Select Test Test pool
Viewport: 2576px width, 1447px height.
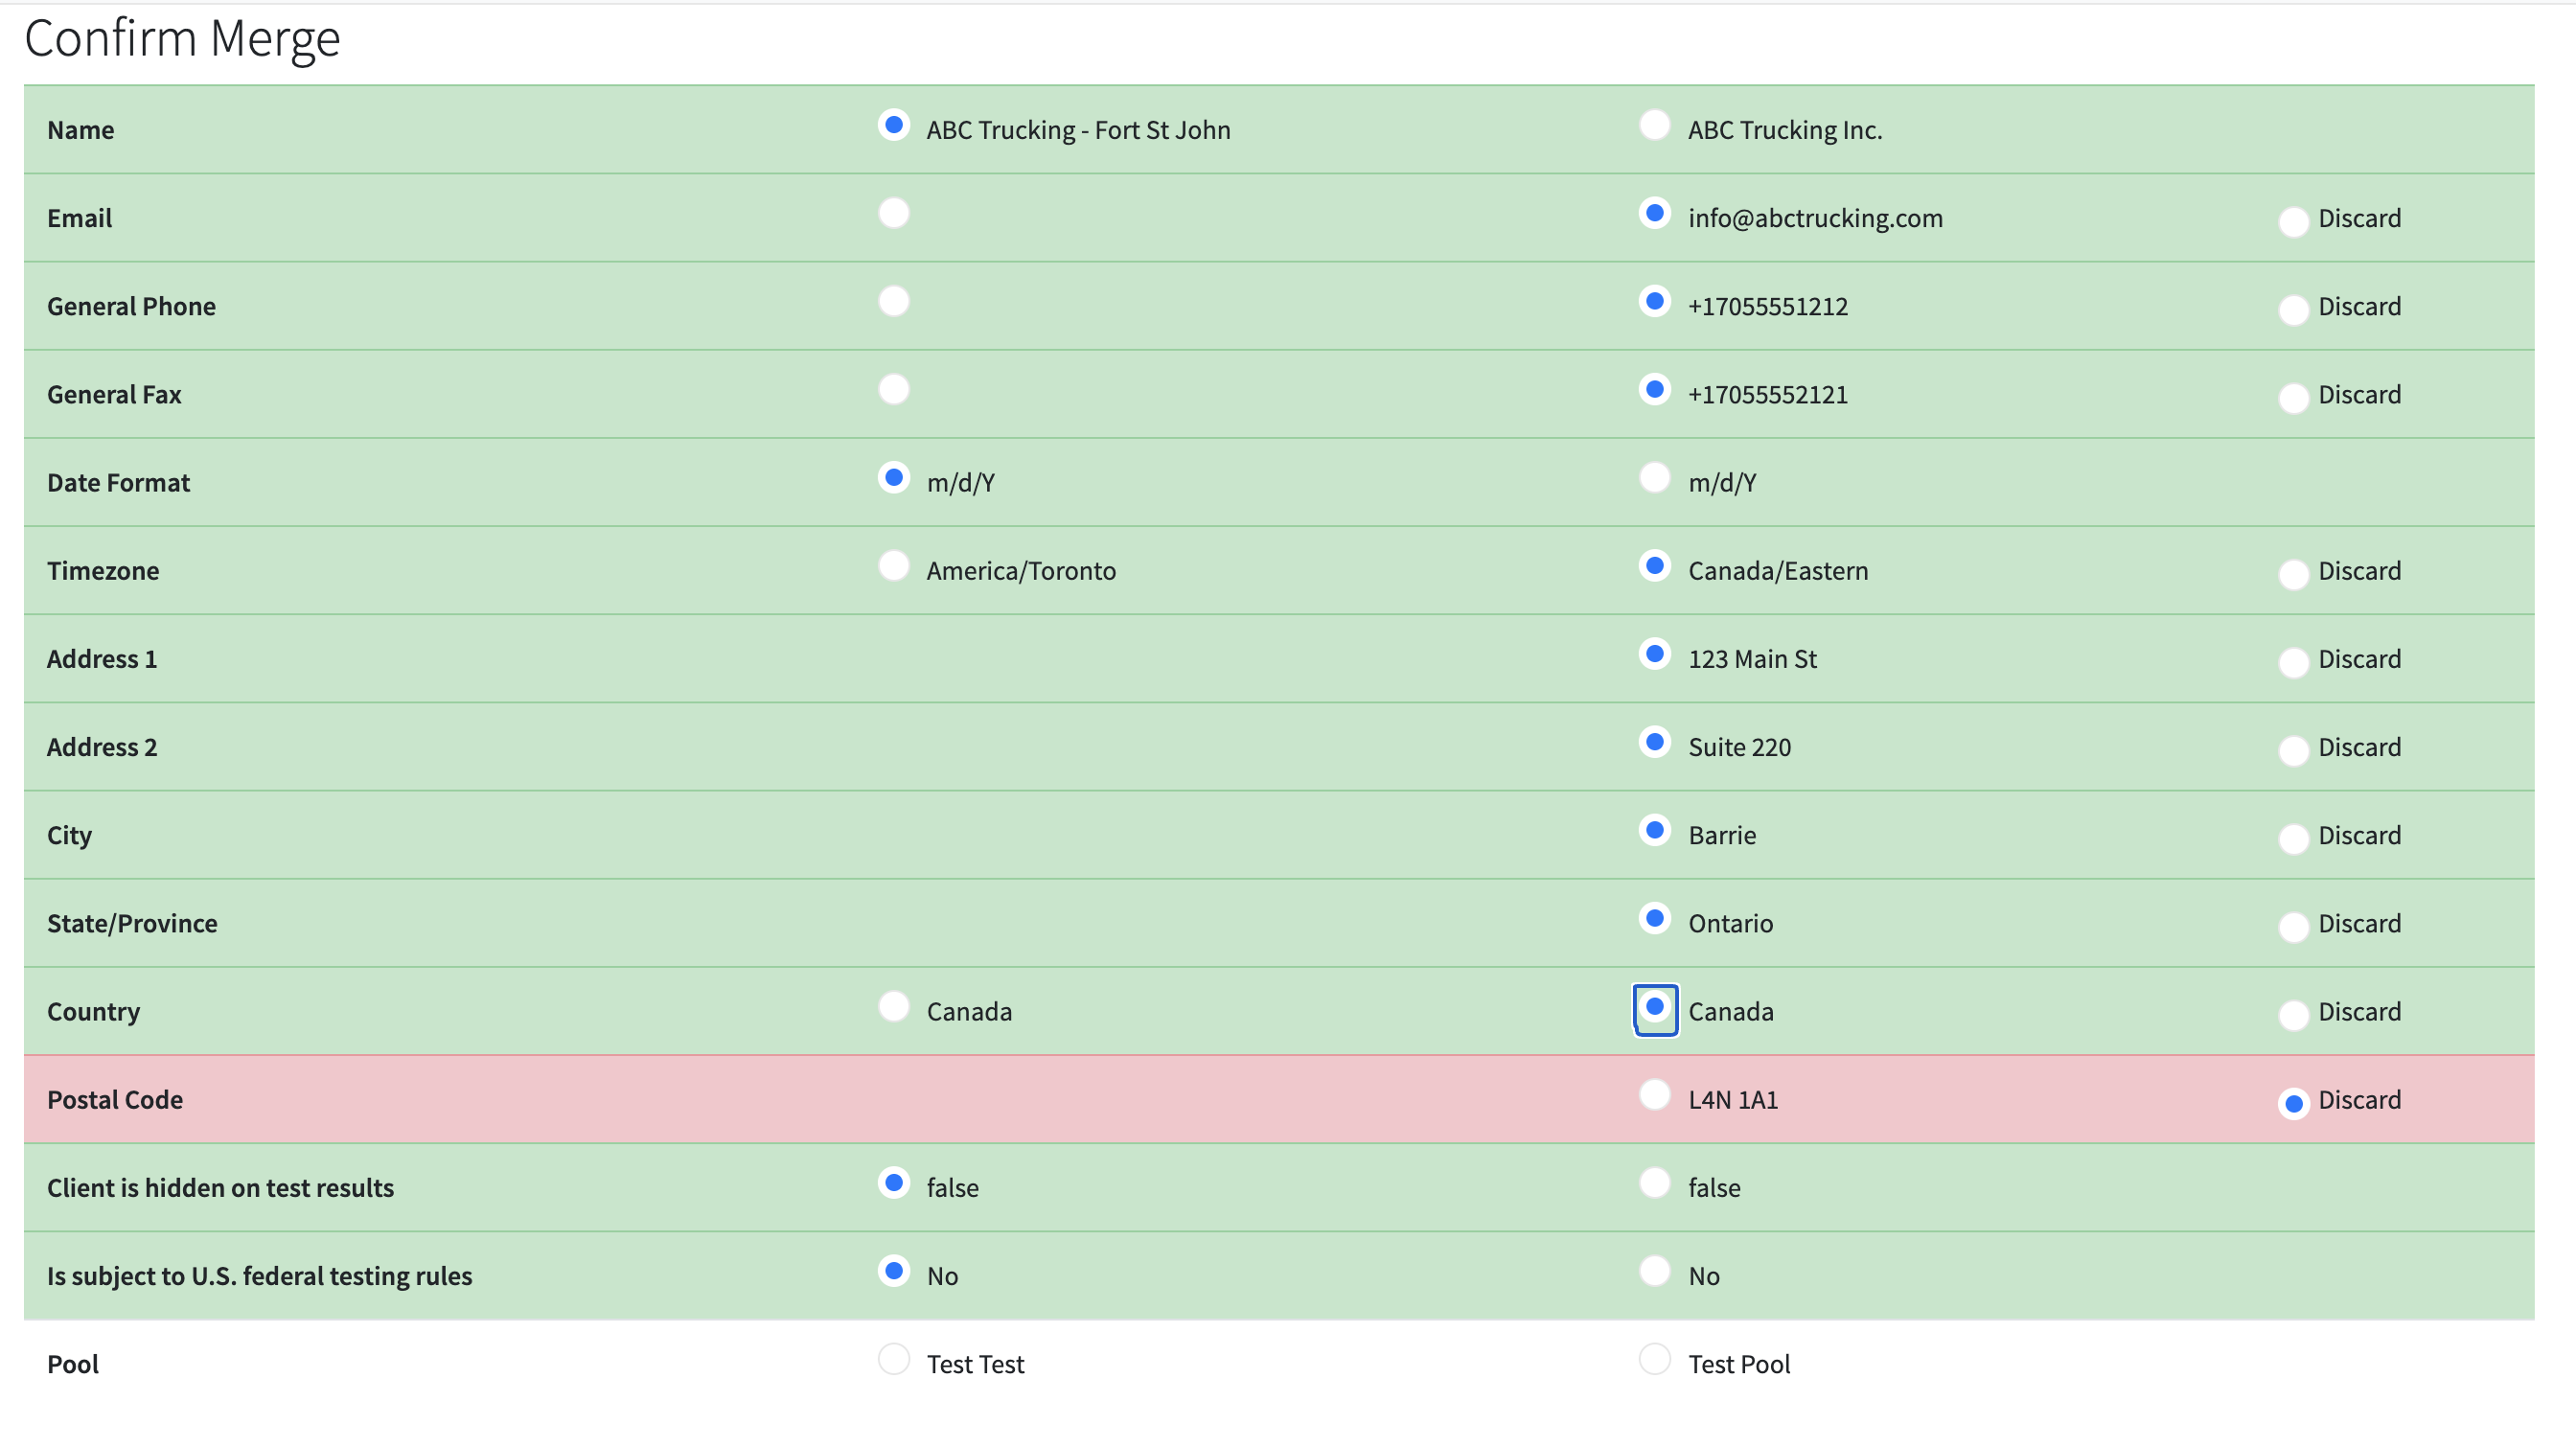[893, 1358]
